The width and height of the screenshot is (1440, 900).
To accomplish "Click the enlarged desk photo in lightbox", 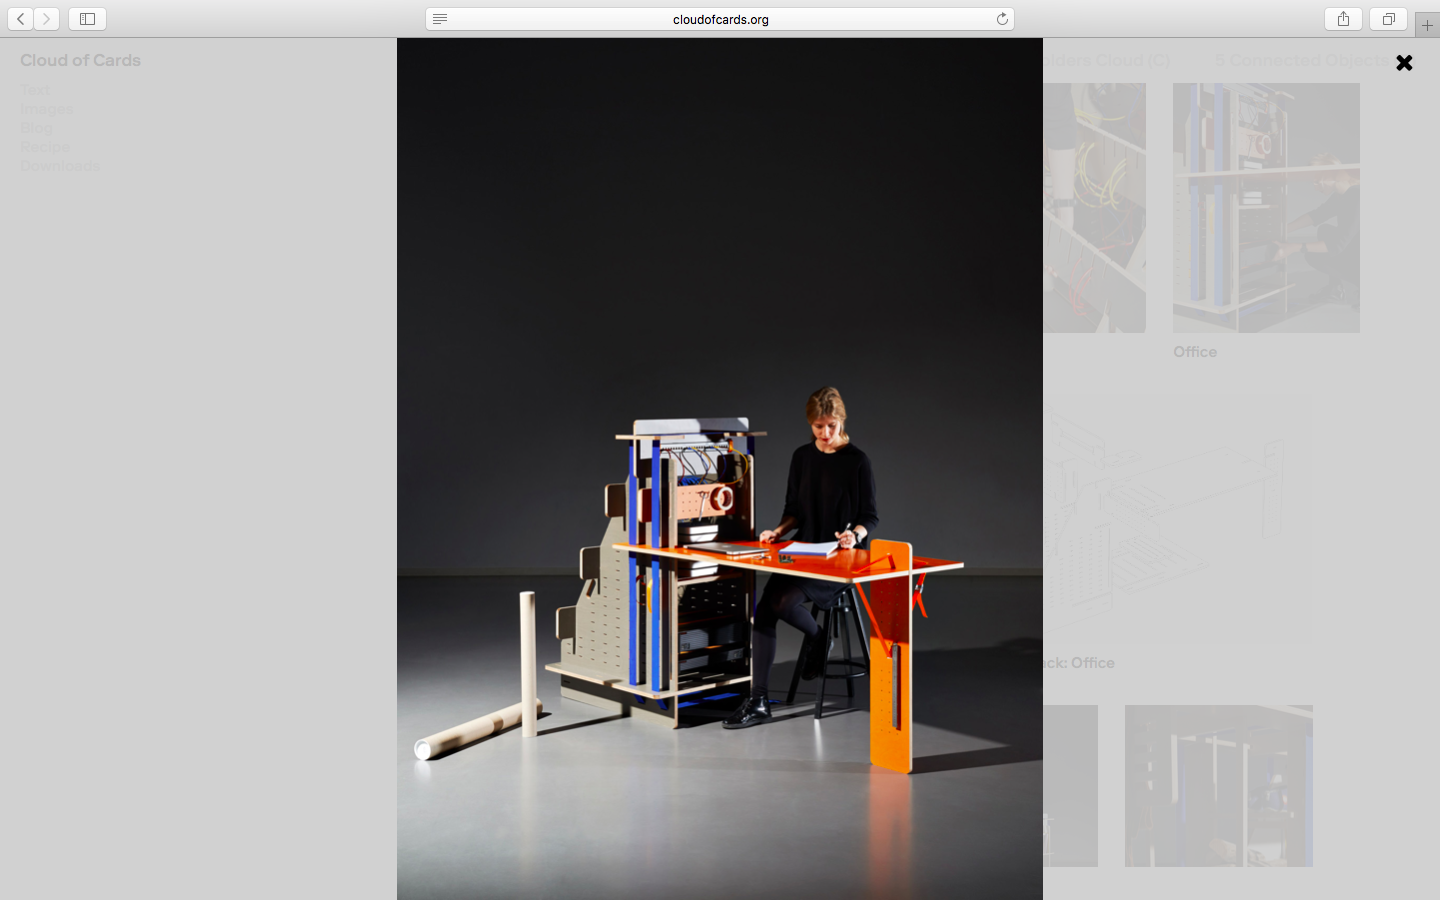I will point(720,470).
